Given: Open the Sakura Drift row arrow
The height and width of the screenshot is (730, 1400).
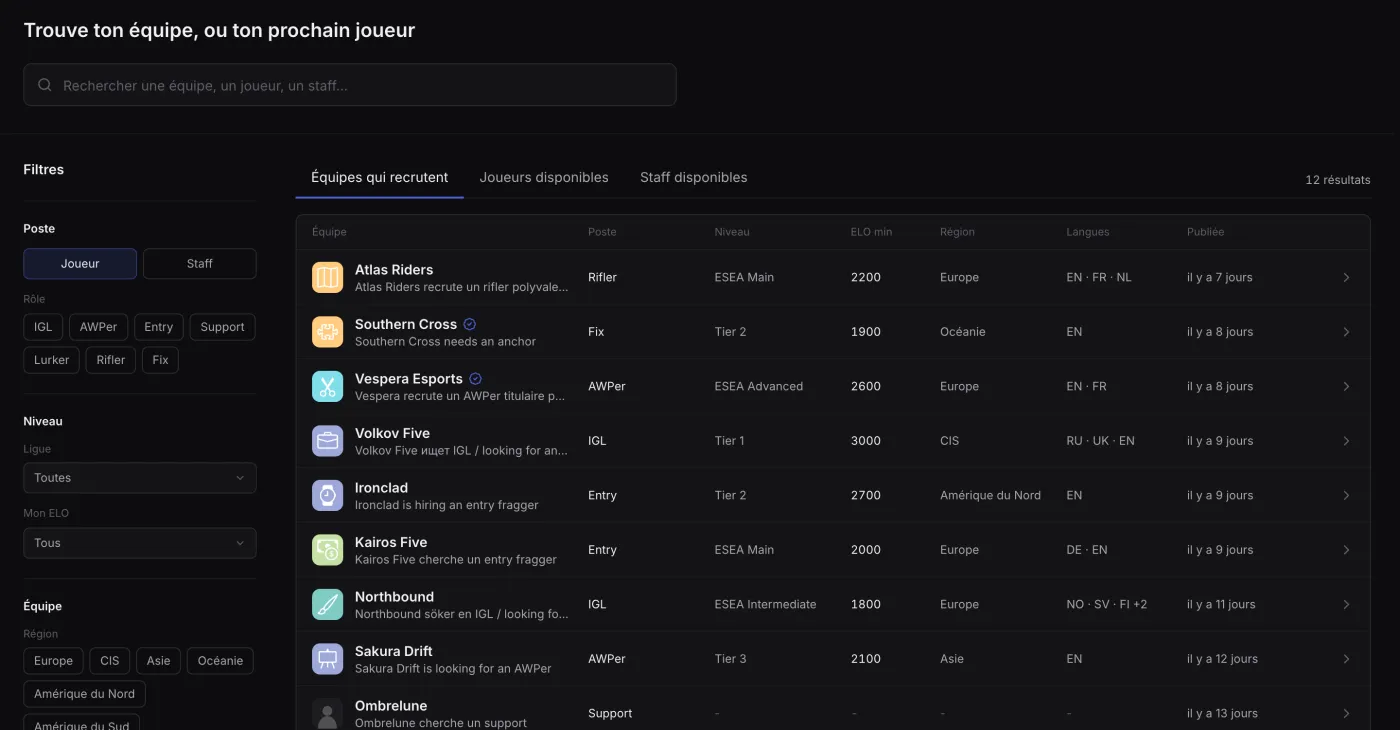Looking at the screenshot, I should click(1346, 659).
